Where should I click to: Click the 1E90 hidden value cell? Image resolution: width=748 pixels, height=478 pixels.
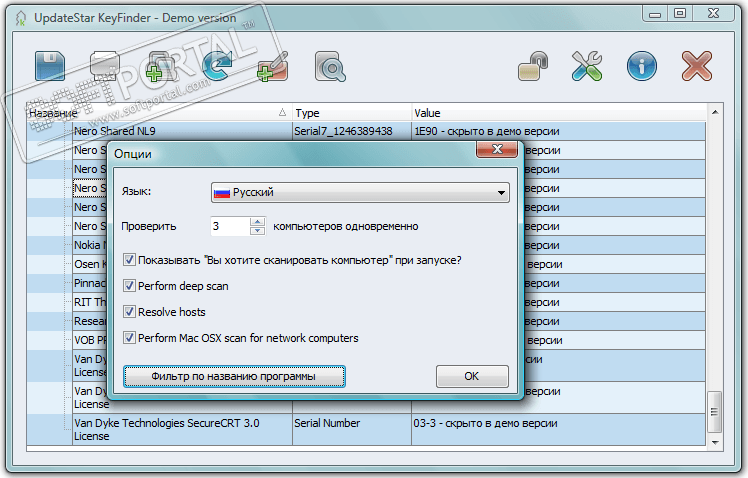click(x=558, y=131)
